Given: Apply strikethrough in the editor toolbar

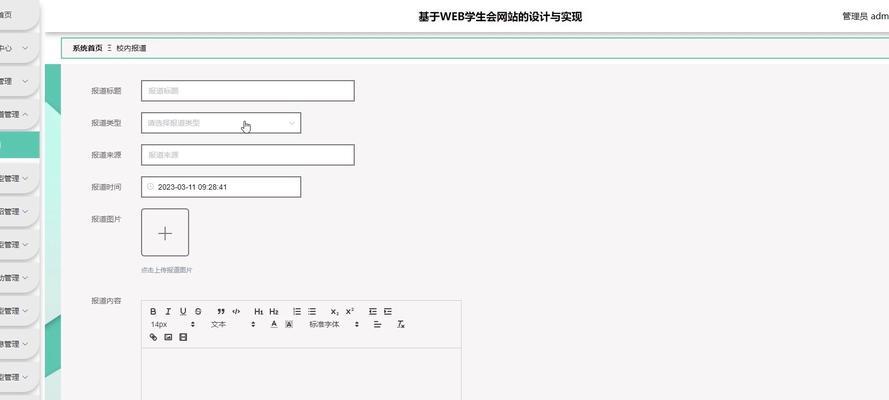Looking at the screenshot, I should tap(198, 312).
